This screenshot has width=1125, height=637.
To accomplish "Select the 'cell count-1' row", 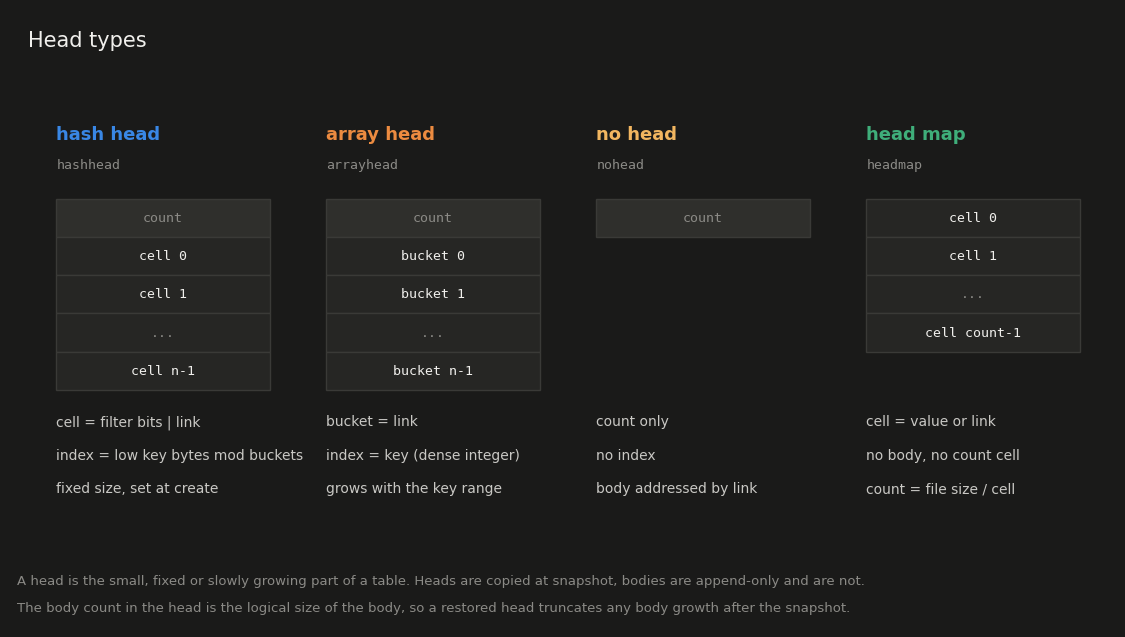I will click(x=974, y=333).
